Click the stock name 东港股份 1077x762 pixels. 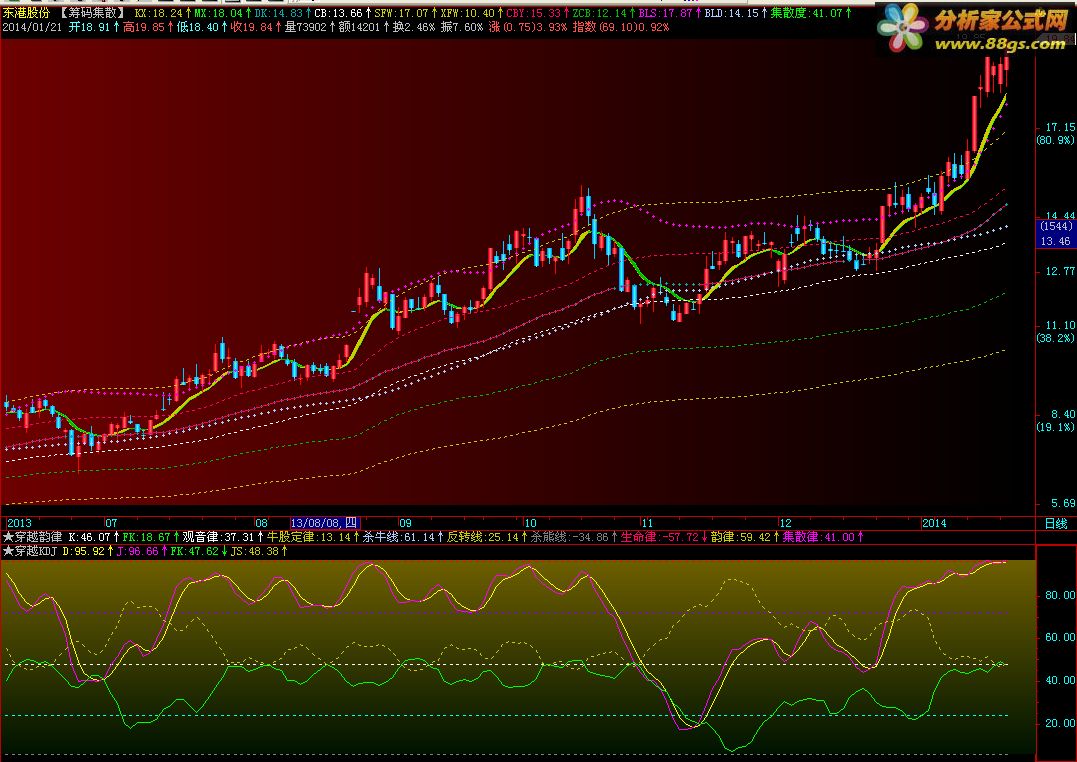(x=26, y=13)
